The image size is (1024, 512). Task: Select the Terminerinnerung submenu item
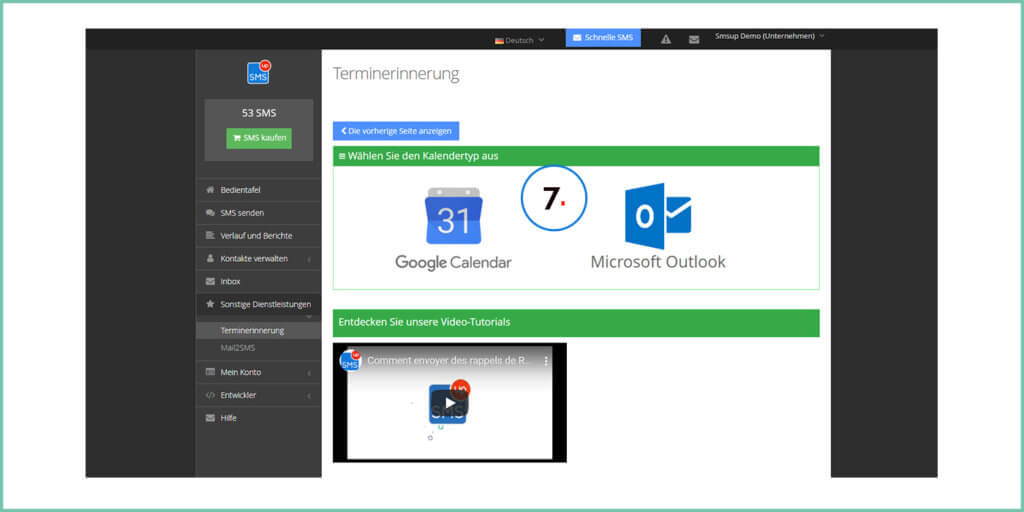pos(259,330)
